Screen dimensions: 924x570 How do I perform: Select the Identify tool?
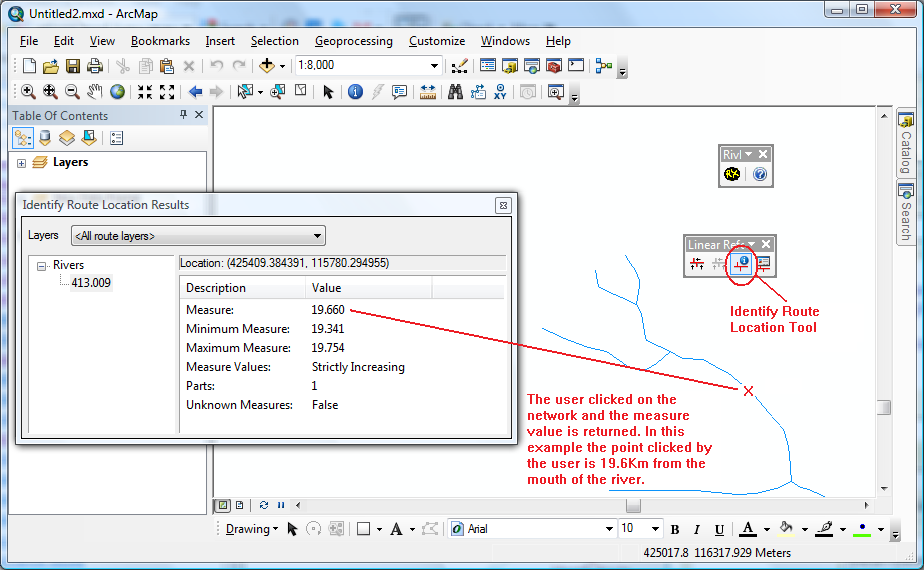355,92
